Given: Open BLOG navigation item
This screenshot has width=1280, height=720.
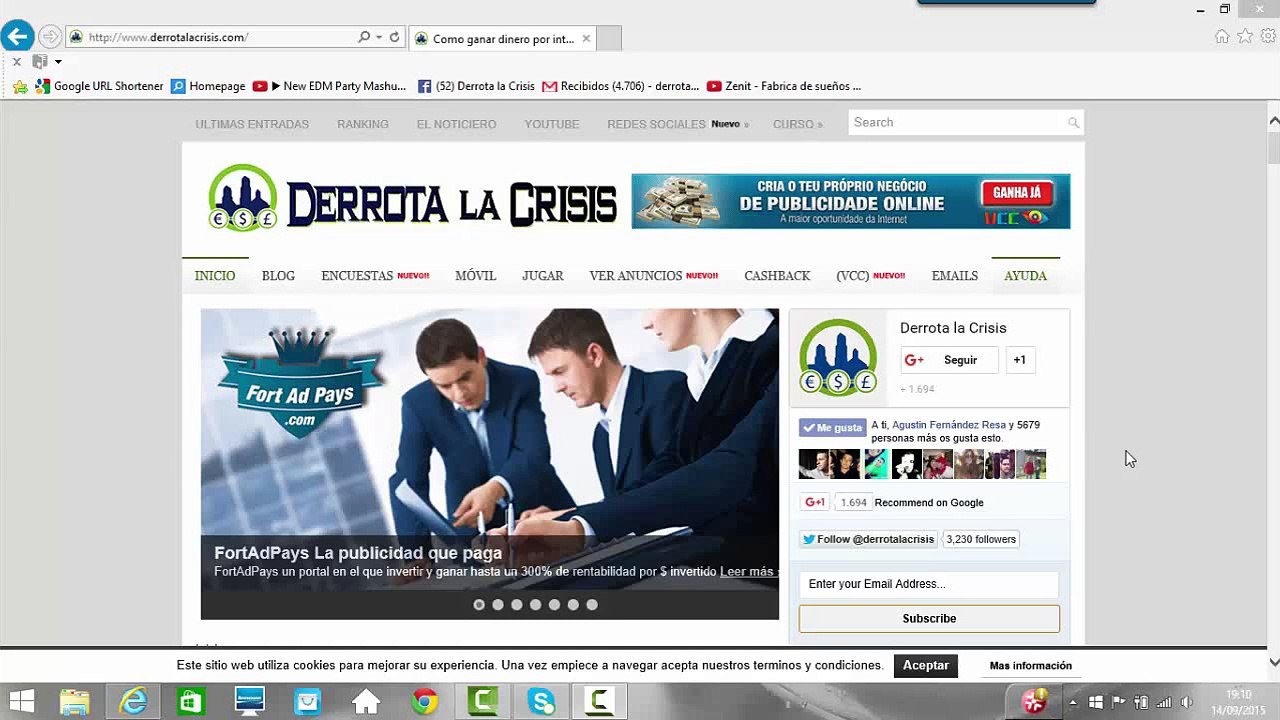Looking at the screenshot, I should click(x=278, y=275).
